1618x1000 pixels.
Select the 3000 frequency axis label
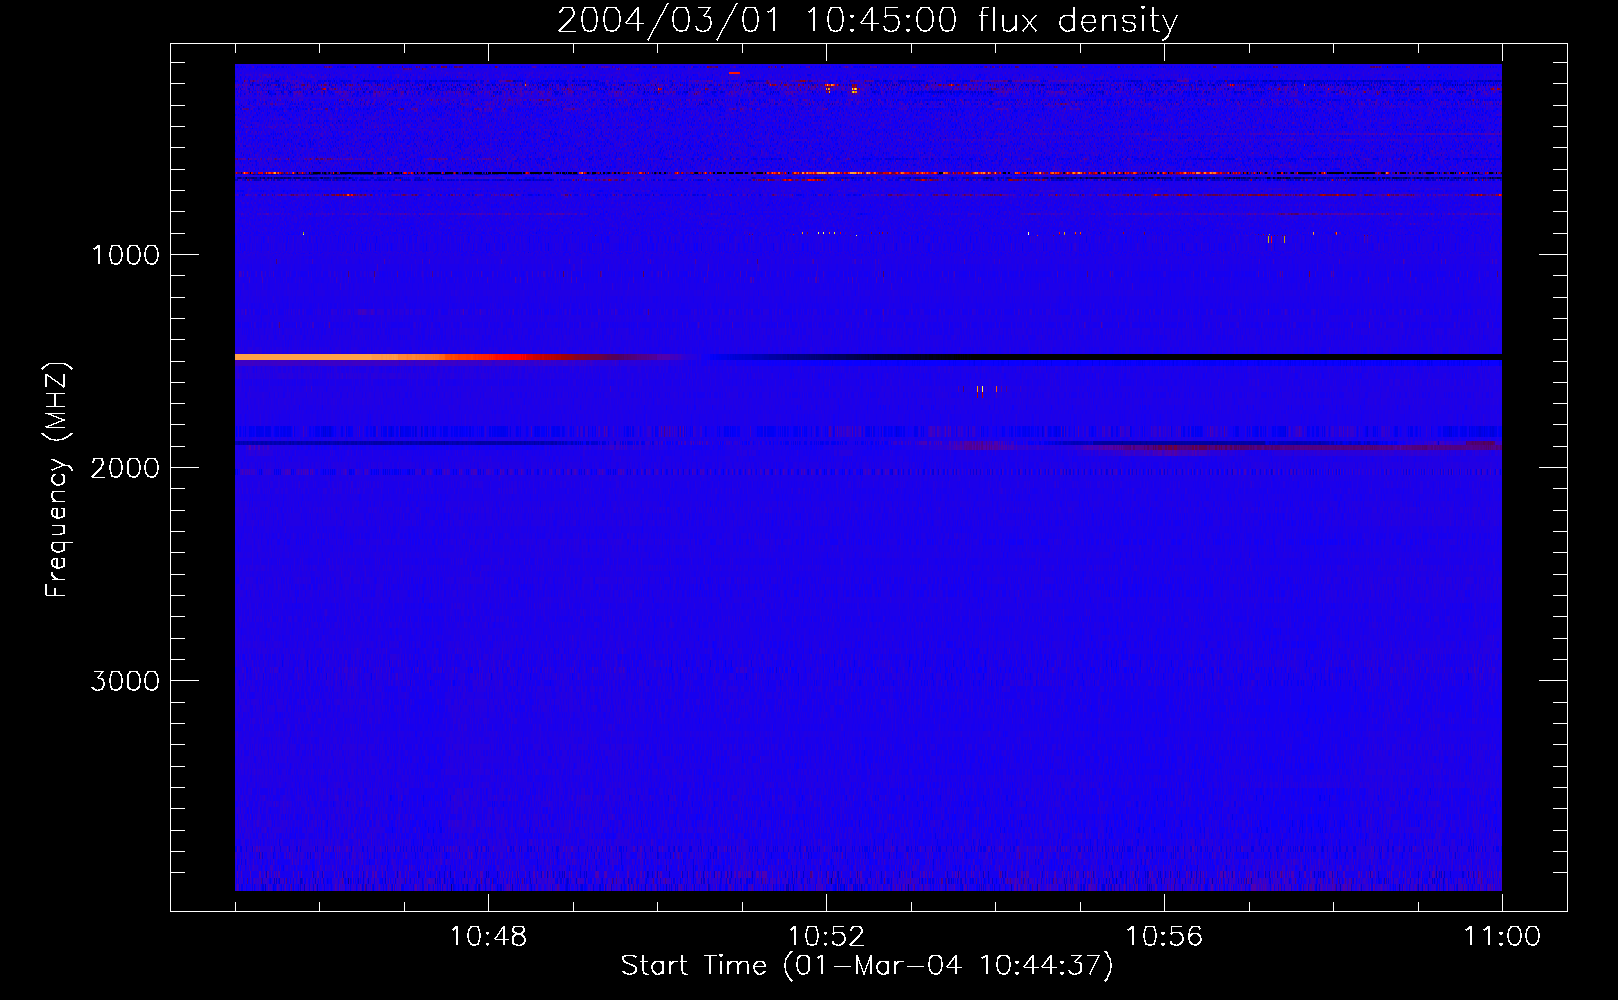click(125, 681)
